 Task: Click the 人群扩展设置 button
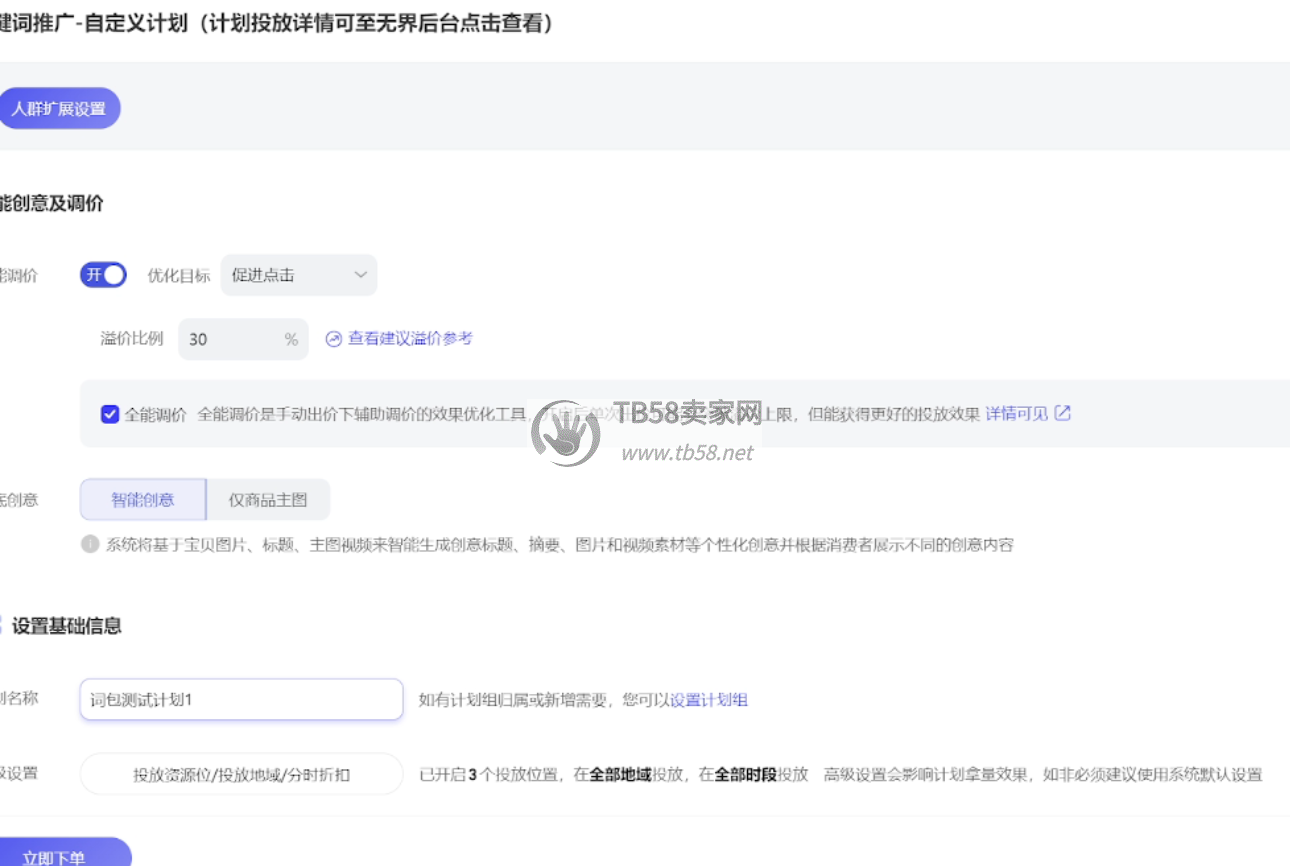[59, 109]
